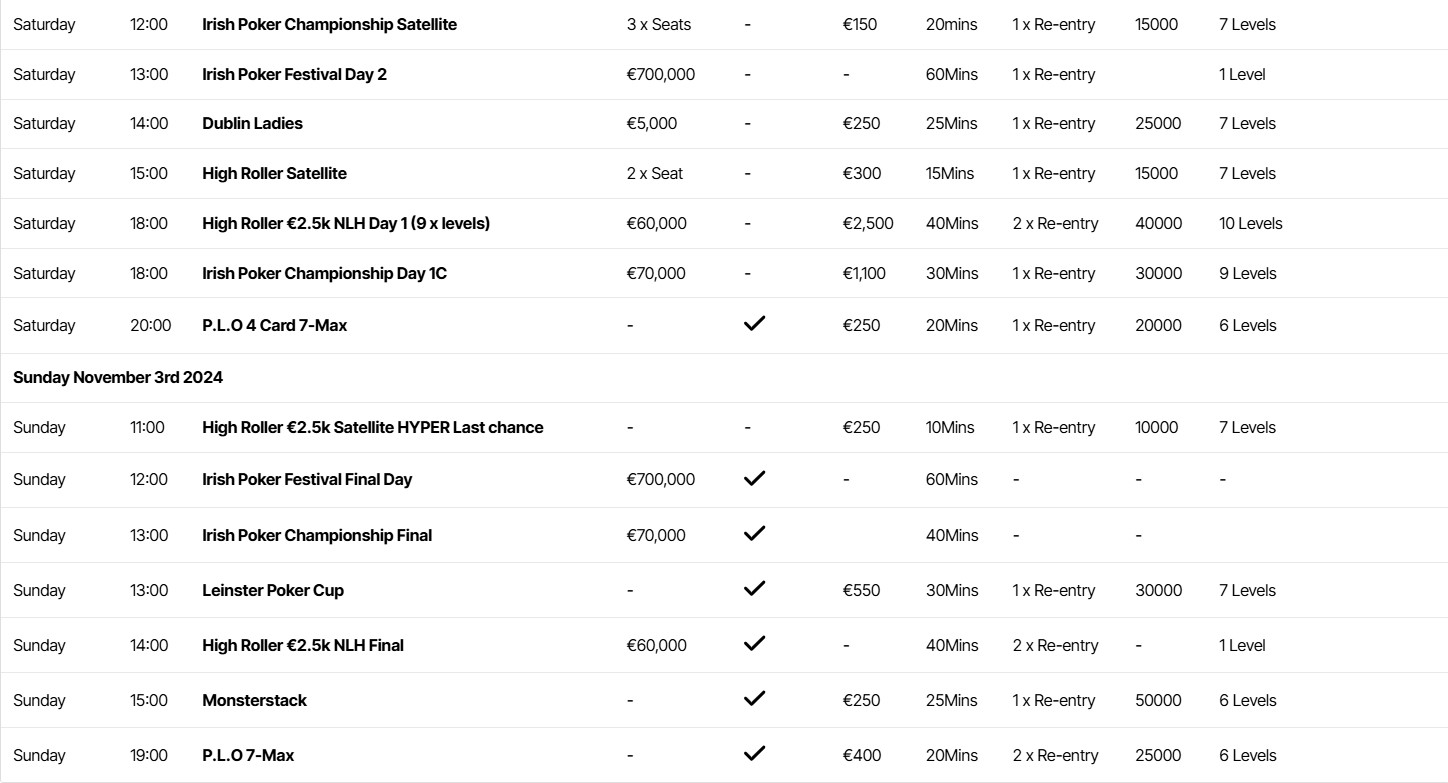The image size is (1448, 783).
Task: Click Leinster Poker Cup event name
Action: [272, 590]
